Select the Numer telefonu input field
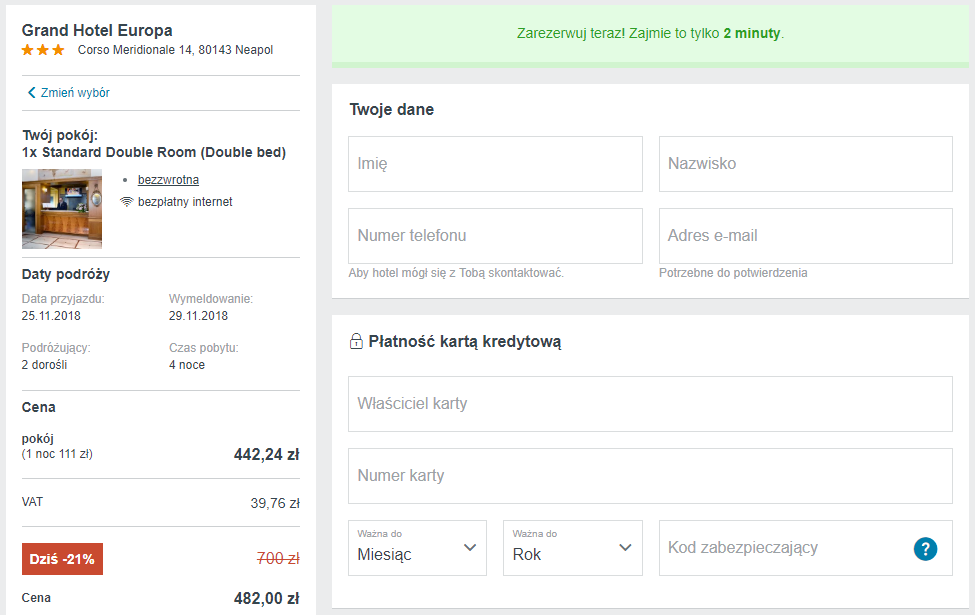The image size is (975, 615). [x=495, y=236]
